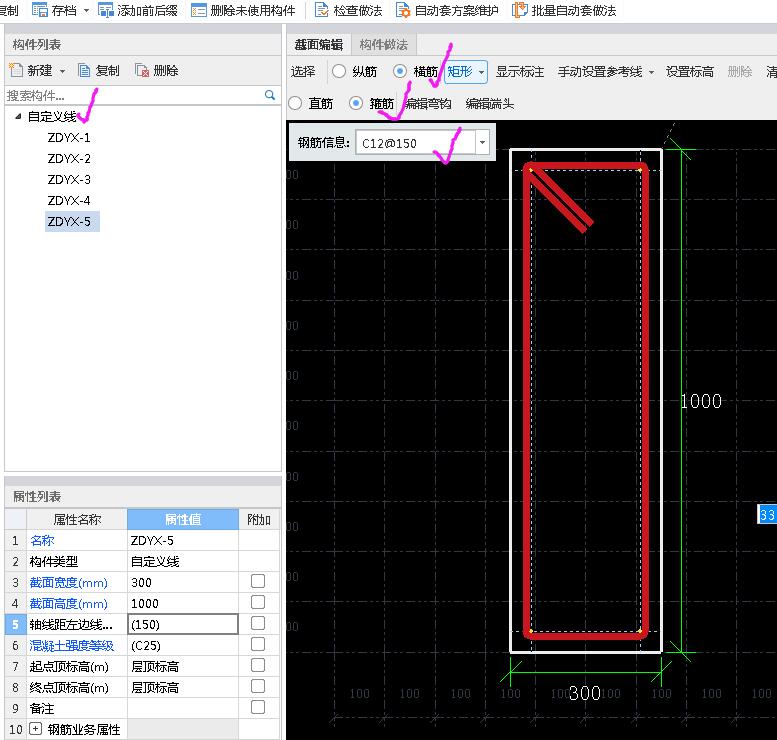Click the 复制 icon in the component list

84,71
